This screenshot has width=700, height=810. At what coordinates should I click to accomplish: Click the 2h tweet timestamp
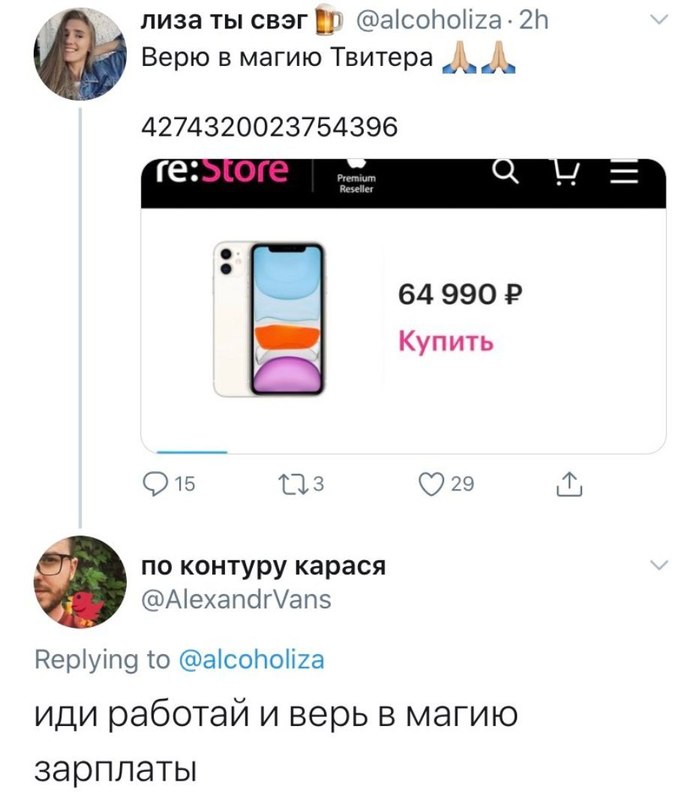533,20
